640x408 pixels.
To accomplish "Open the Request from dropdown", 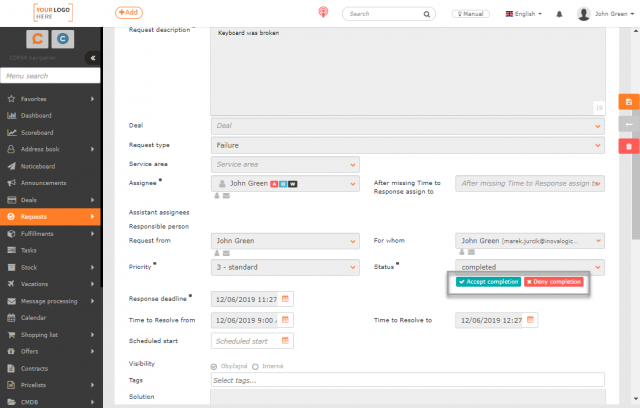I will coord(285,241).
